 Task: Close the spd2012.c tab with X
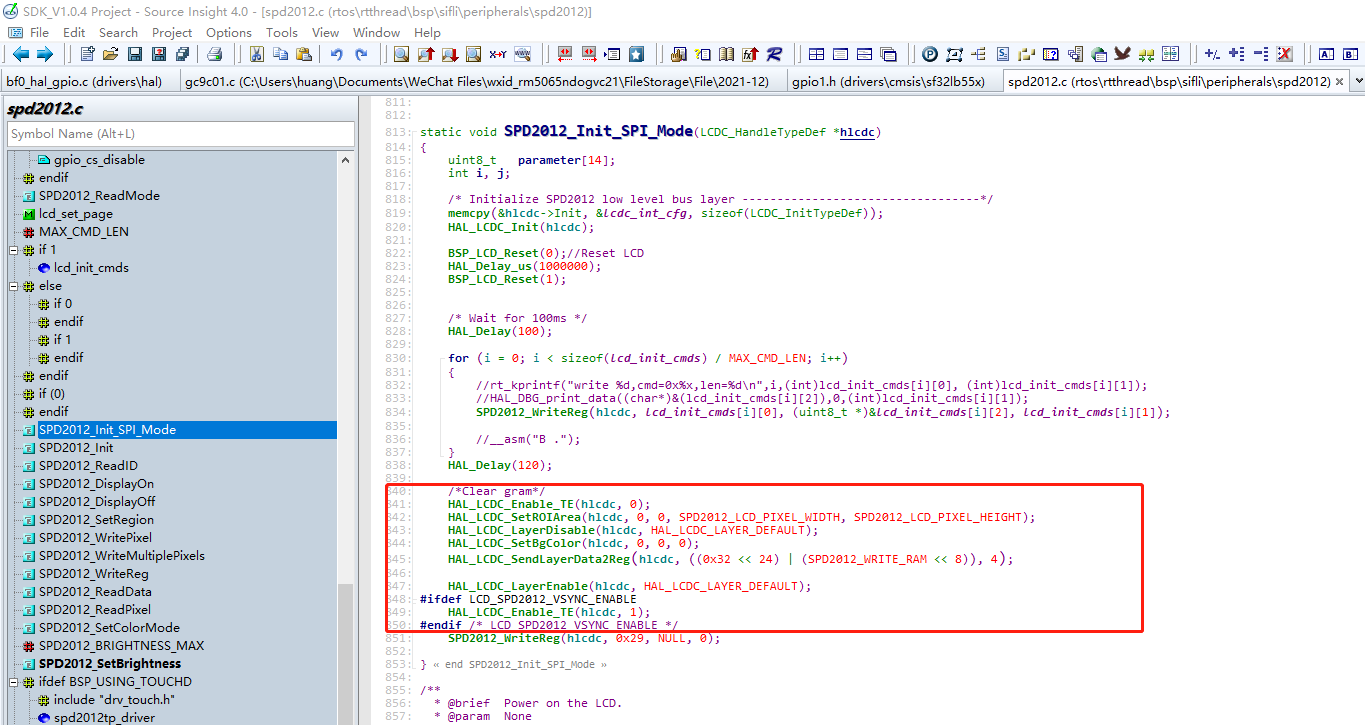pyautogui.click(x=1341, y=82)
